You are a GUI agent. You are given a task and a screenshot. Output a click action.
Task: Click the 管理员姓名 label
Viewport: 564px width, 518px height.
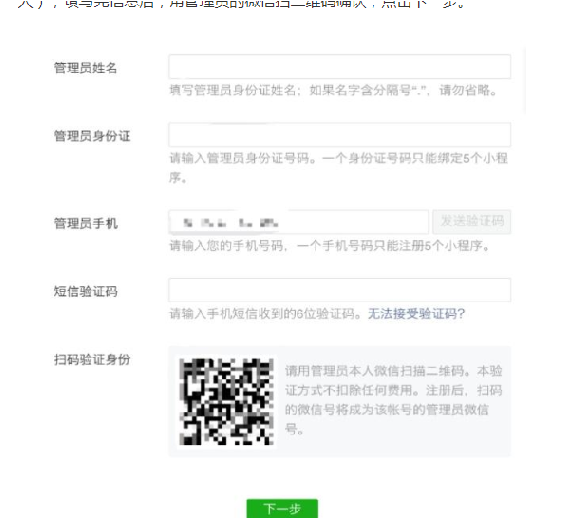pos(86,68)
